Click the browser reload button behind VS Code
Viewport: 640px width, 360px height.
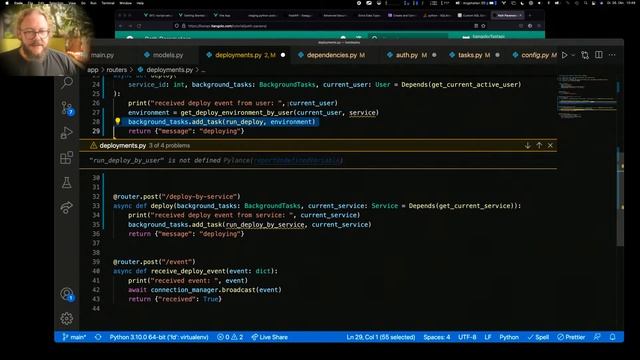coord(140,26)
